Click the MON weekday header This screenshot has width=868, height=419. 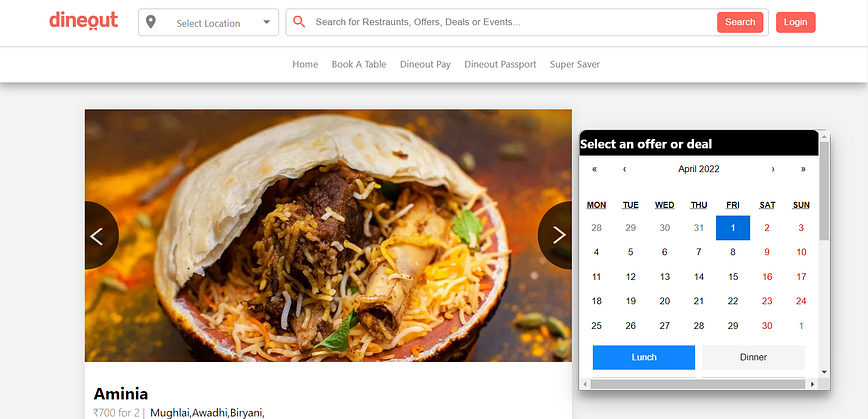[596, 205]
